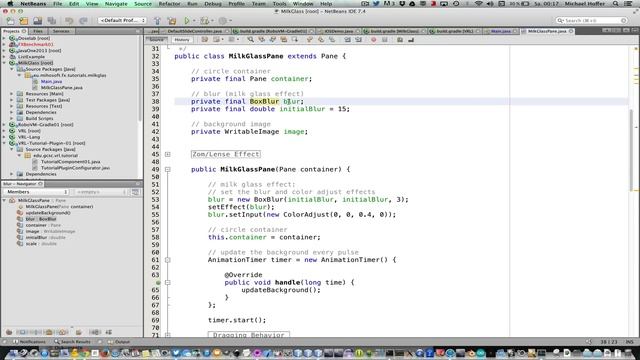This screenshot has height=360, width=640.
Task: Click the Uncomment icon in editor toolbar
Action: [x=411, y=40]
